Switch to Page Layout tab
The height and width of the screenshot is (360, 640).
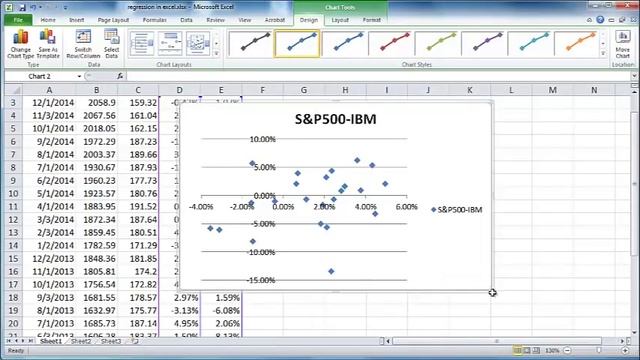(113, 20)
